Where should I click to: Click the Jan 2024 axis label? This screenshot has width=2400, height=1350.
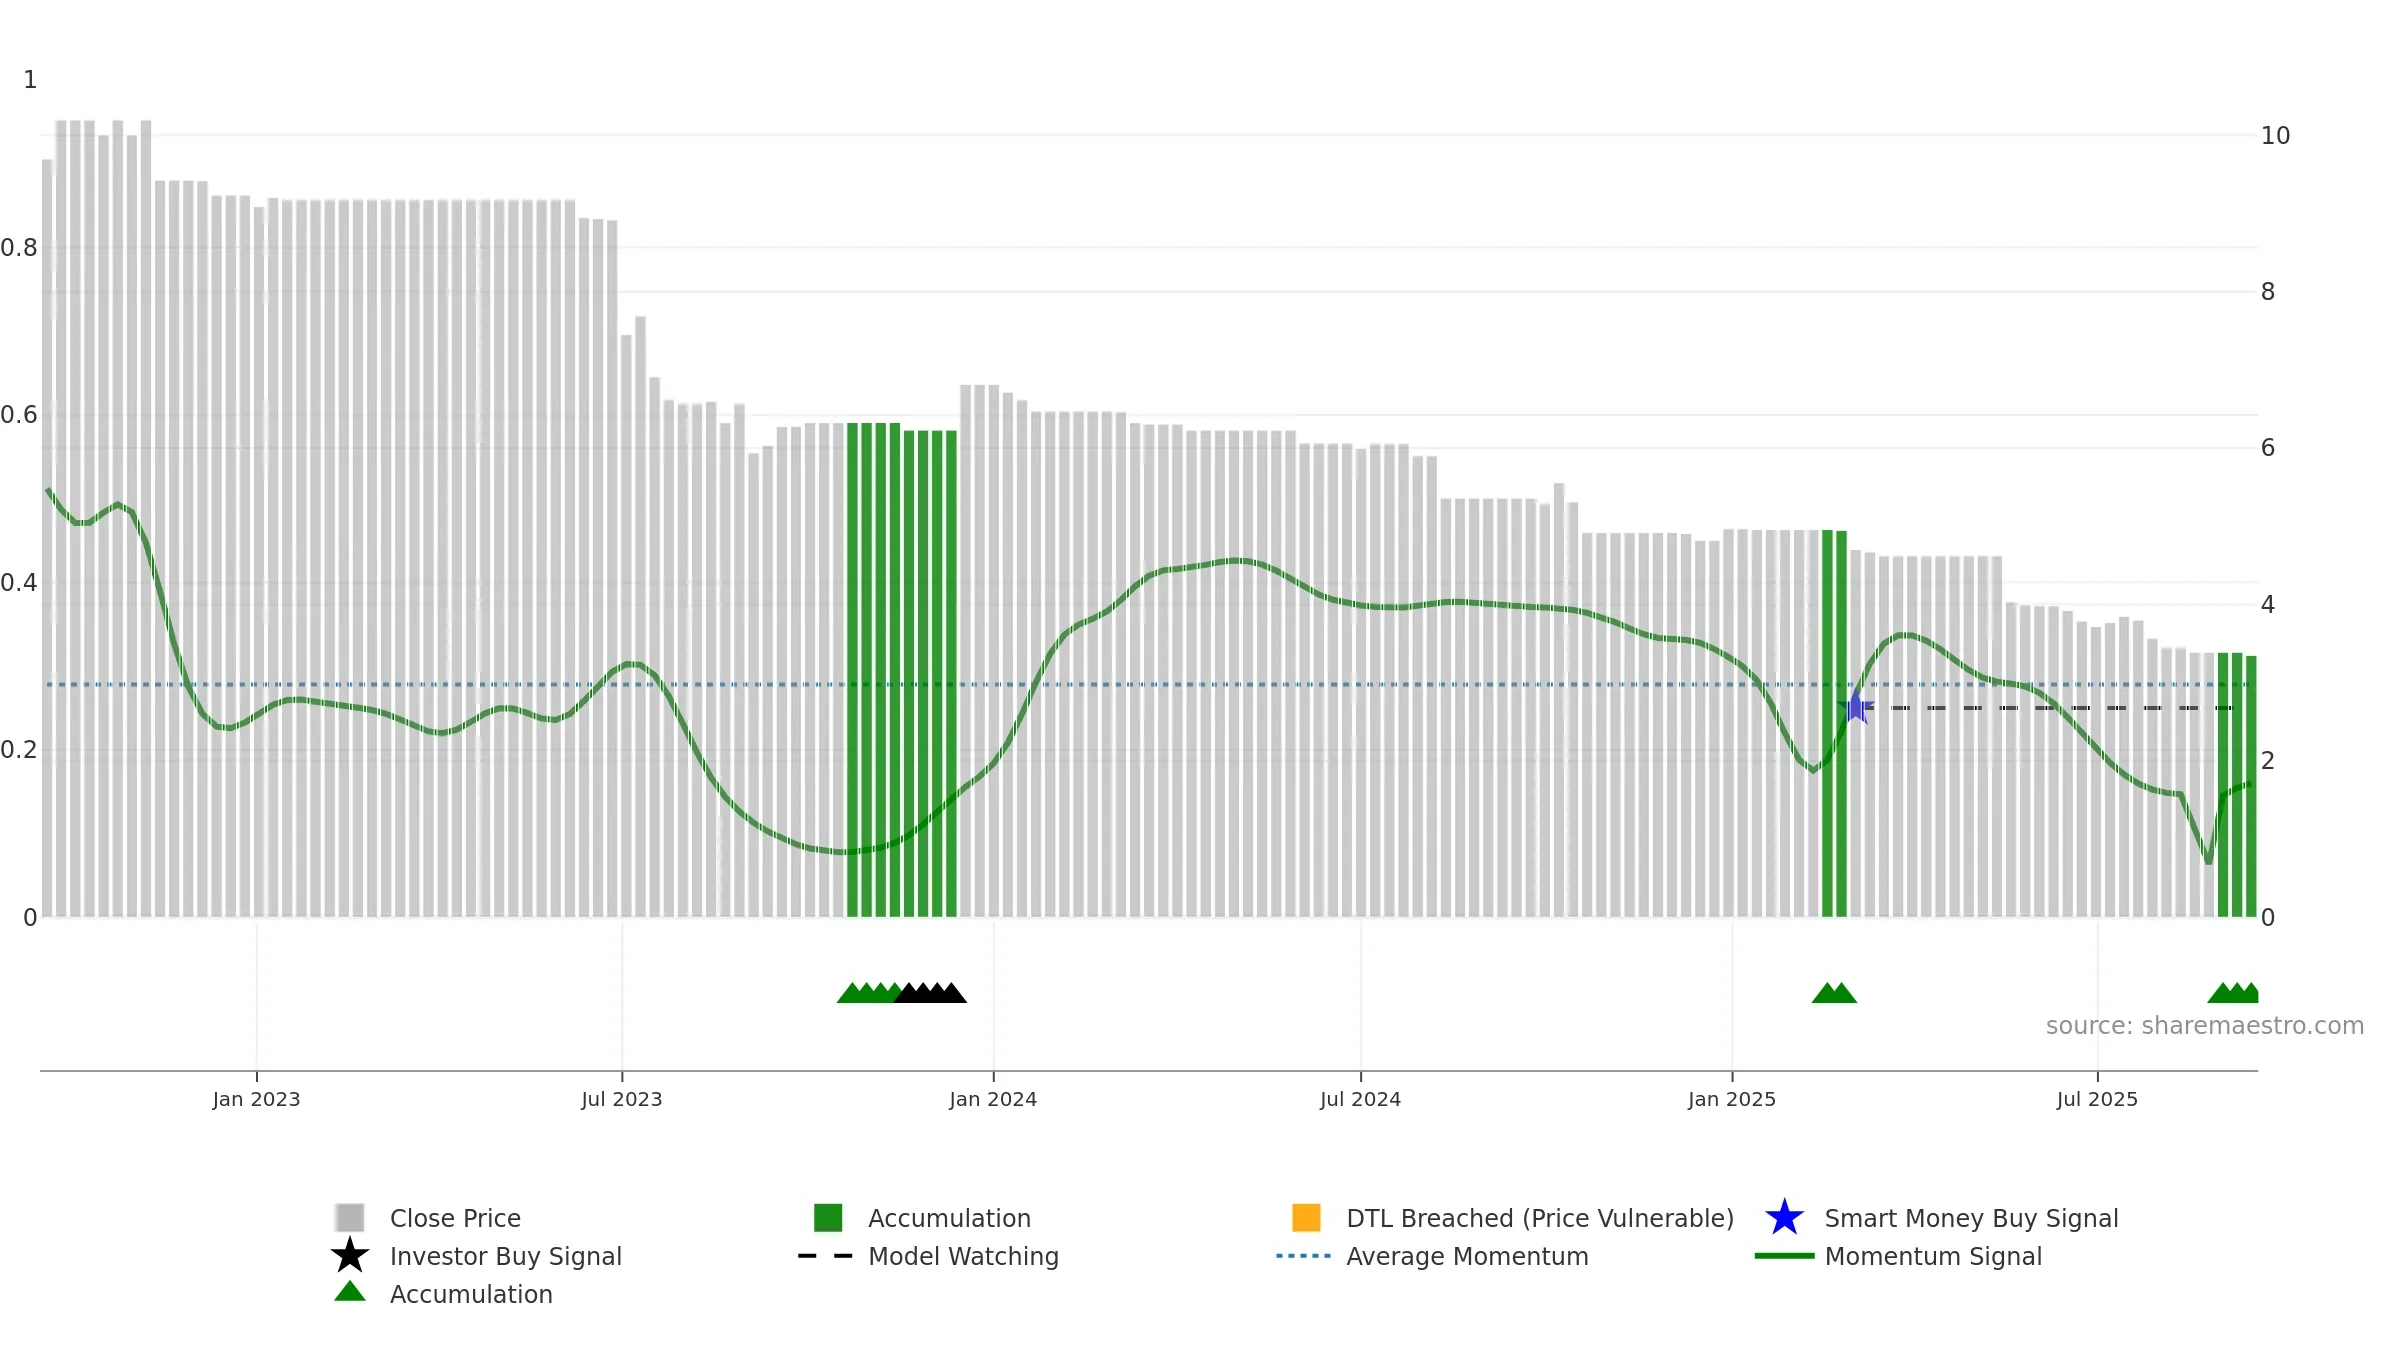pyautogui.click(x=993, y=1099)
